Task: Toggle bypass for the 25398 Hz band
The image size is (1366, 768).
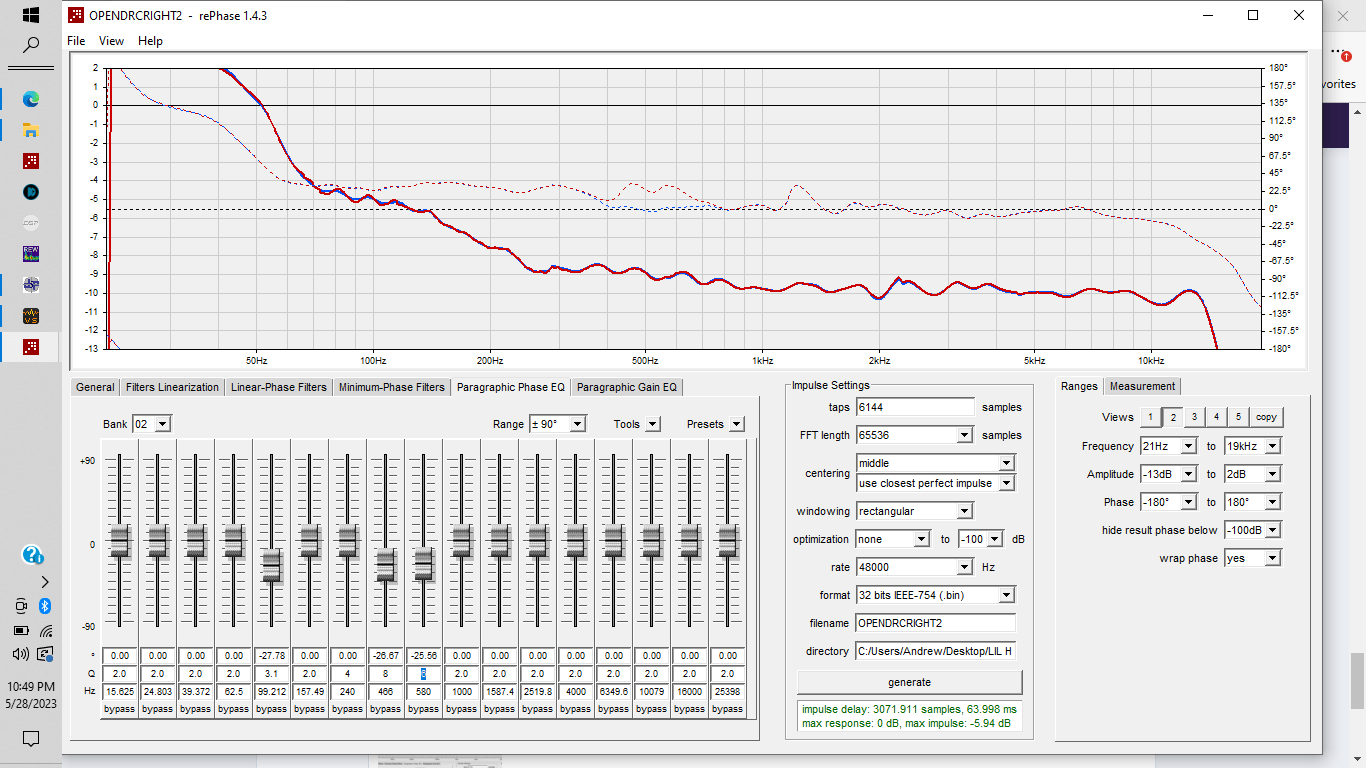Action: (x=727, y=709)
